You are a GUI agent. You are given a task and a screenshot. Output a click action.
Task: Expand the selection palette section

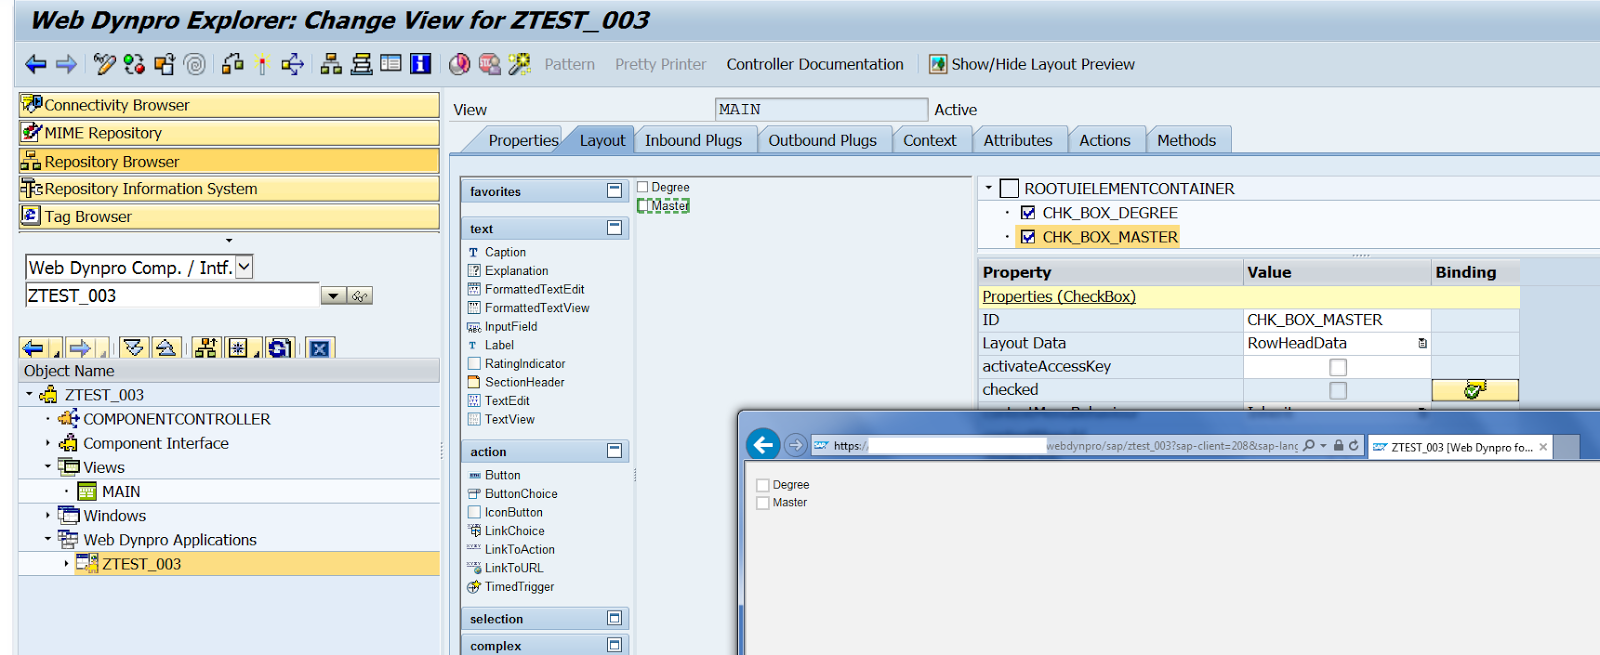tap(615, 618)
